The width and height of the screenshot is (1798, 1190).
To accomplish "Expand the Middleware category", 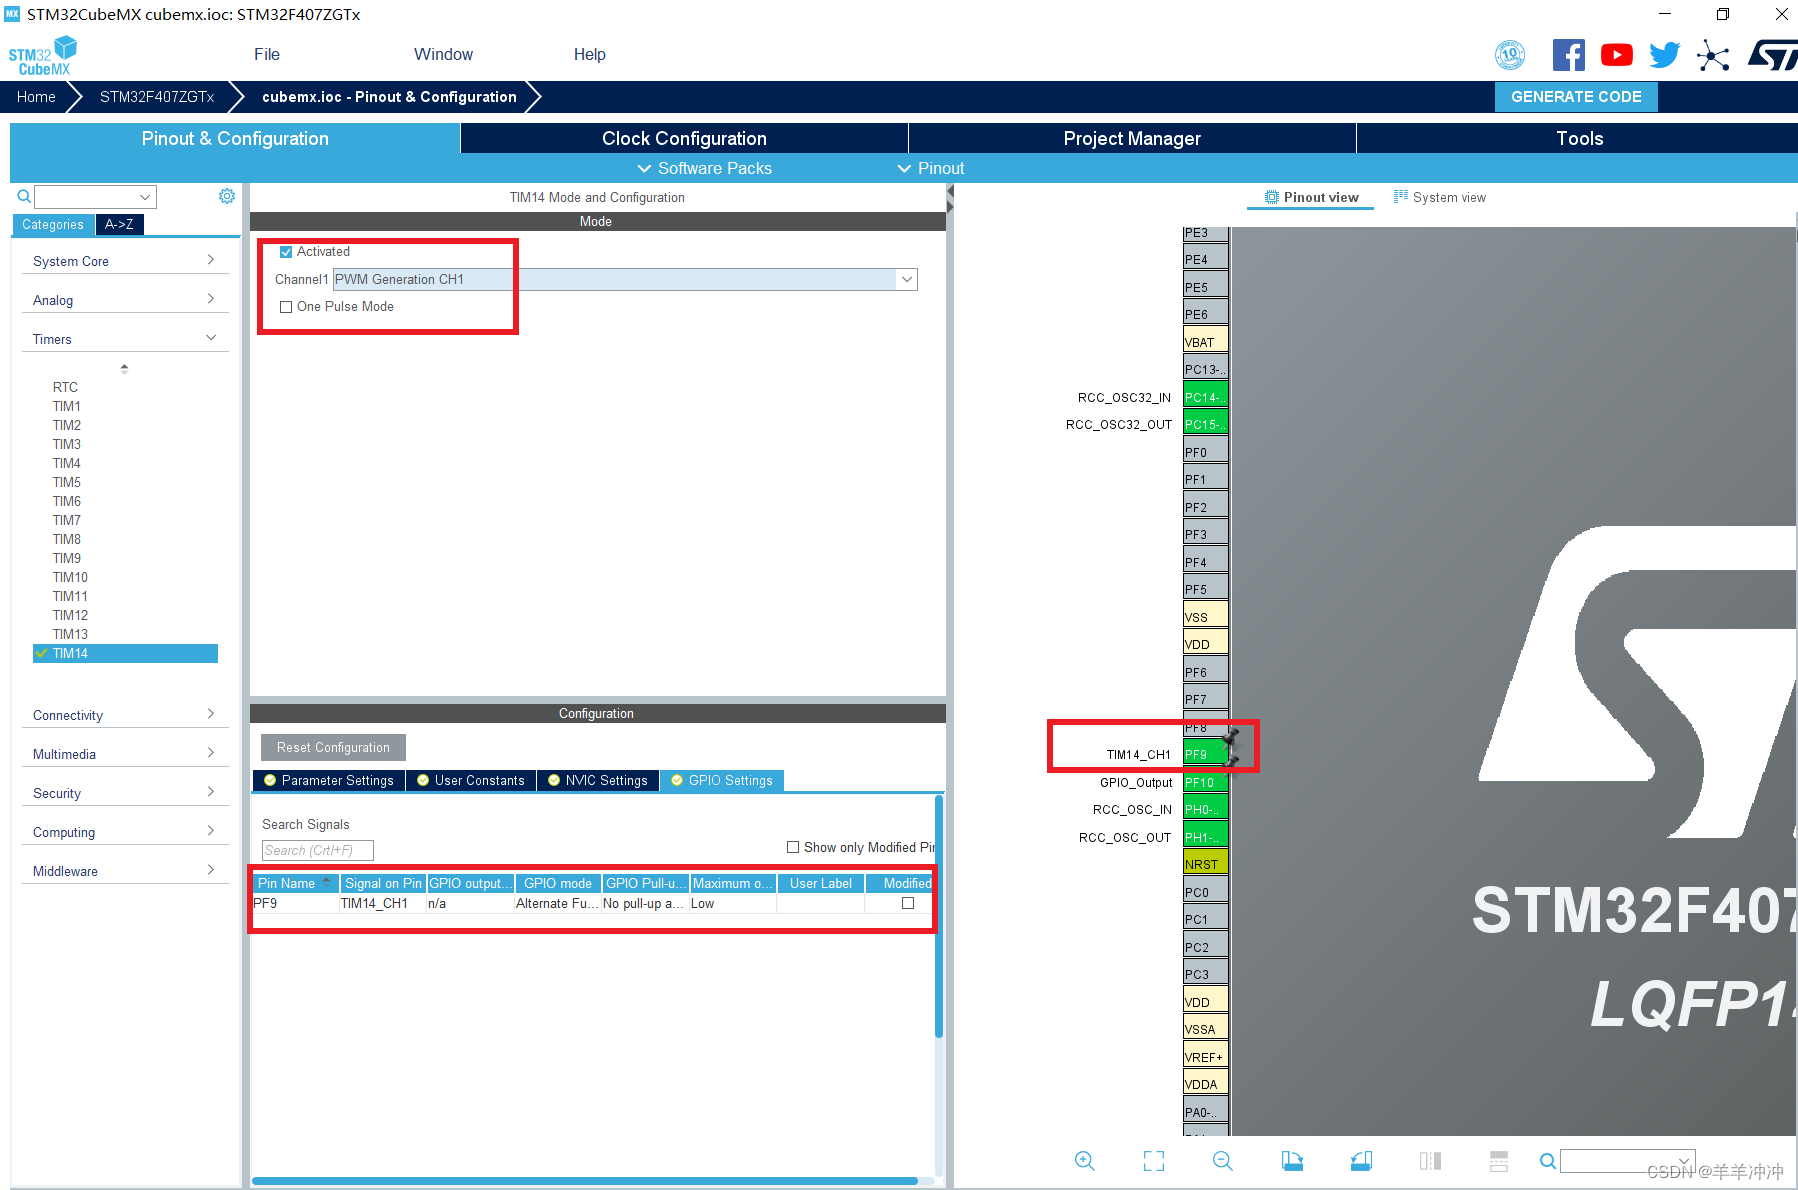I will (x=125, y=871).
